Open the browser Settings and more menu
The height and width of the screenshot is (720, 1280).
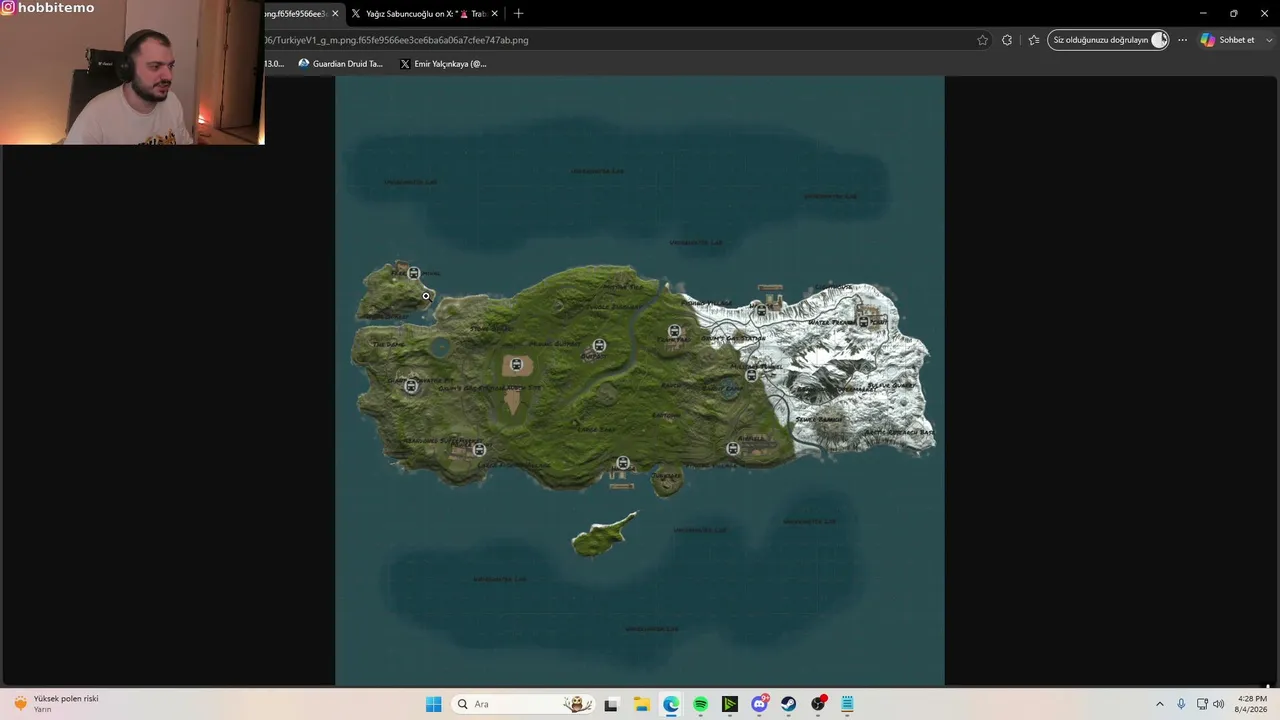(x=1182, y=40)
